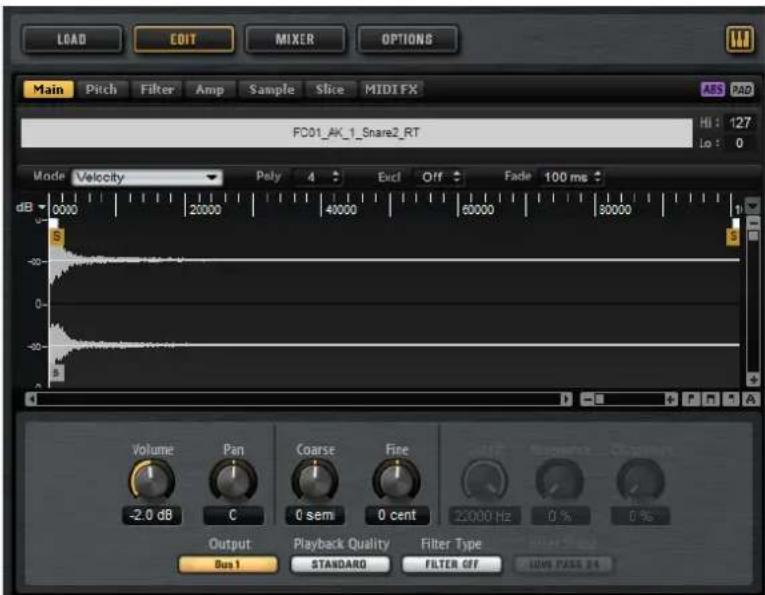This screenshot has width=765, height=595.
Task: Open the MIDI FX tab
Action: point(391,89)
